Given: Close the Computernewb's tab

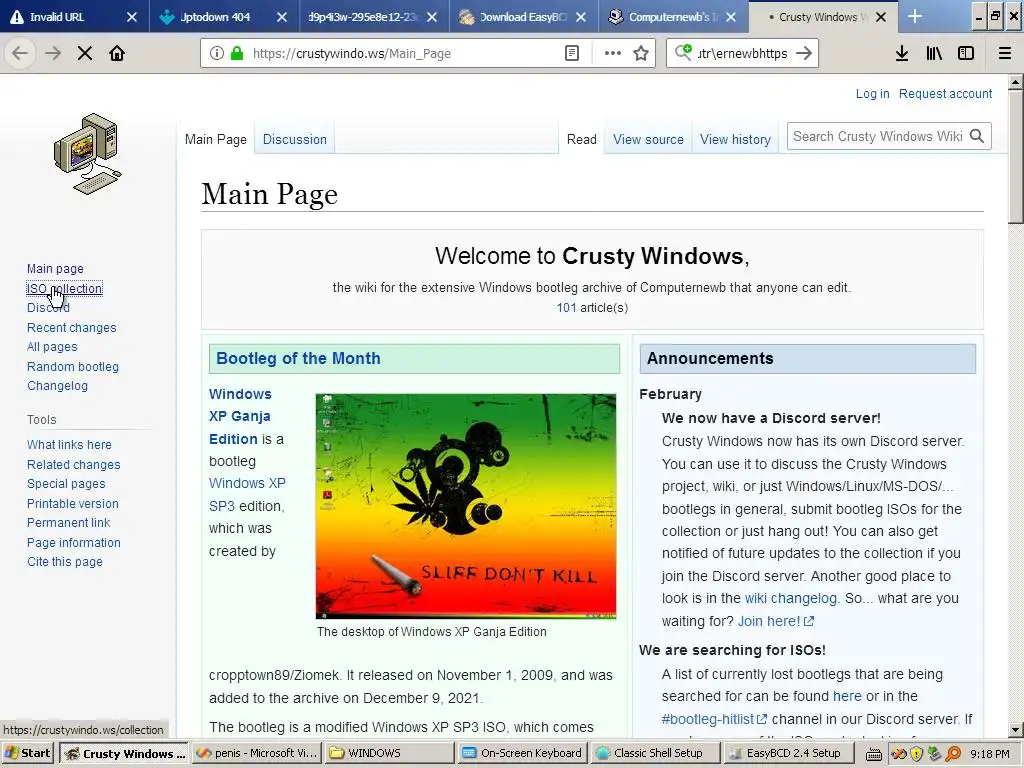Looking at the screenshot, I should coord(731,17).
